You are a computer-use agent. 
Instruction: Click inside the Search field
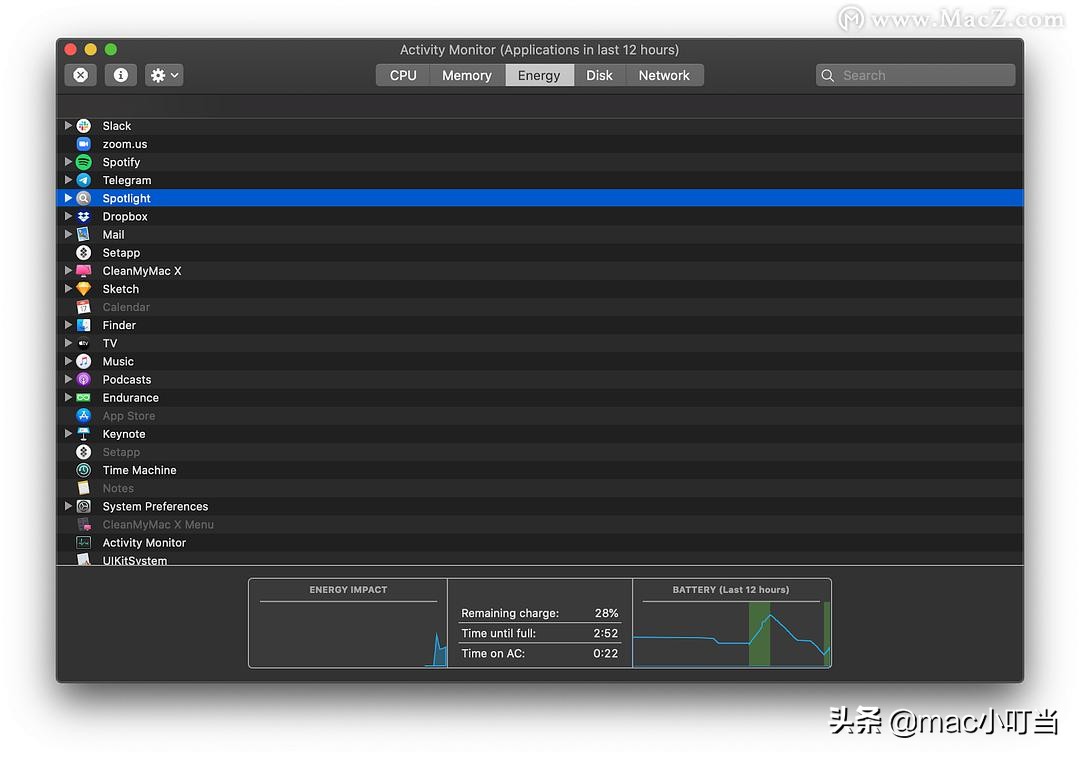[913, 75]
